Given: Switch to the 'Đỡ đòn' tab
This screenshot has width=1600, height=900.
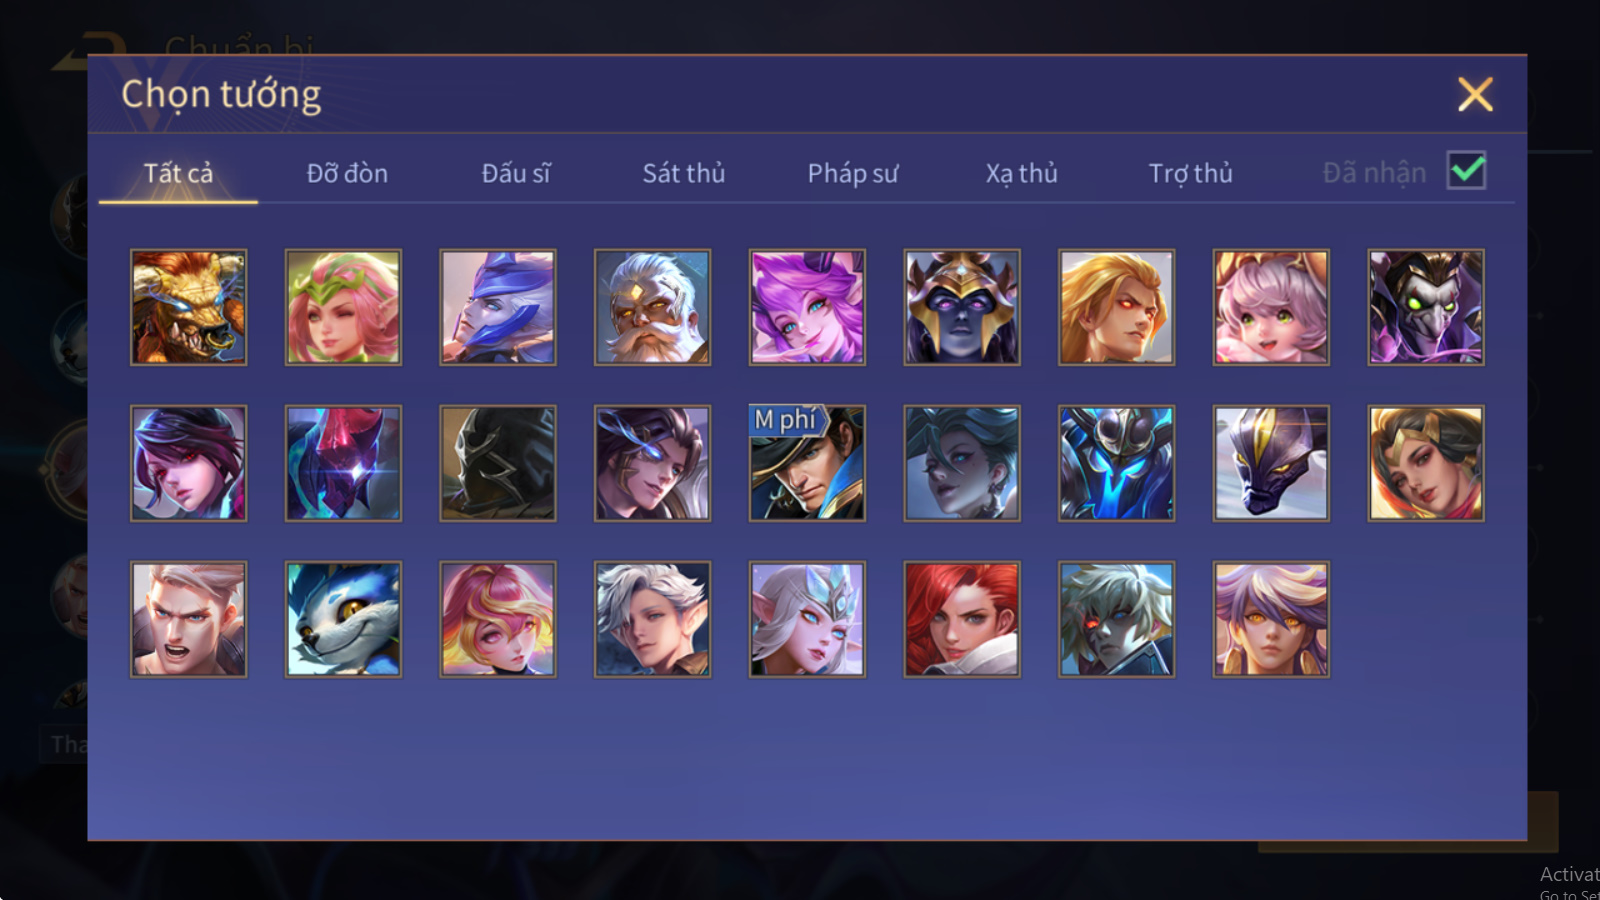Looking at the screenshot, I should point(347,173).
